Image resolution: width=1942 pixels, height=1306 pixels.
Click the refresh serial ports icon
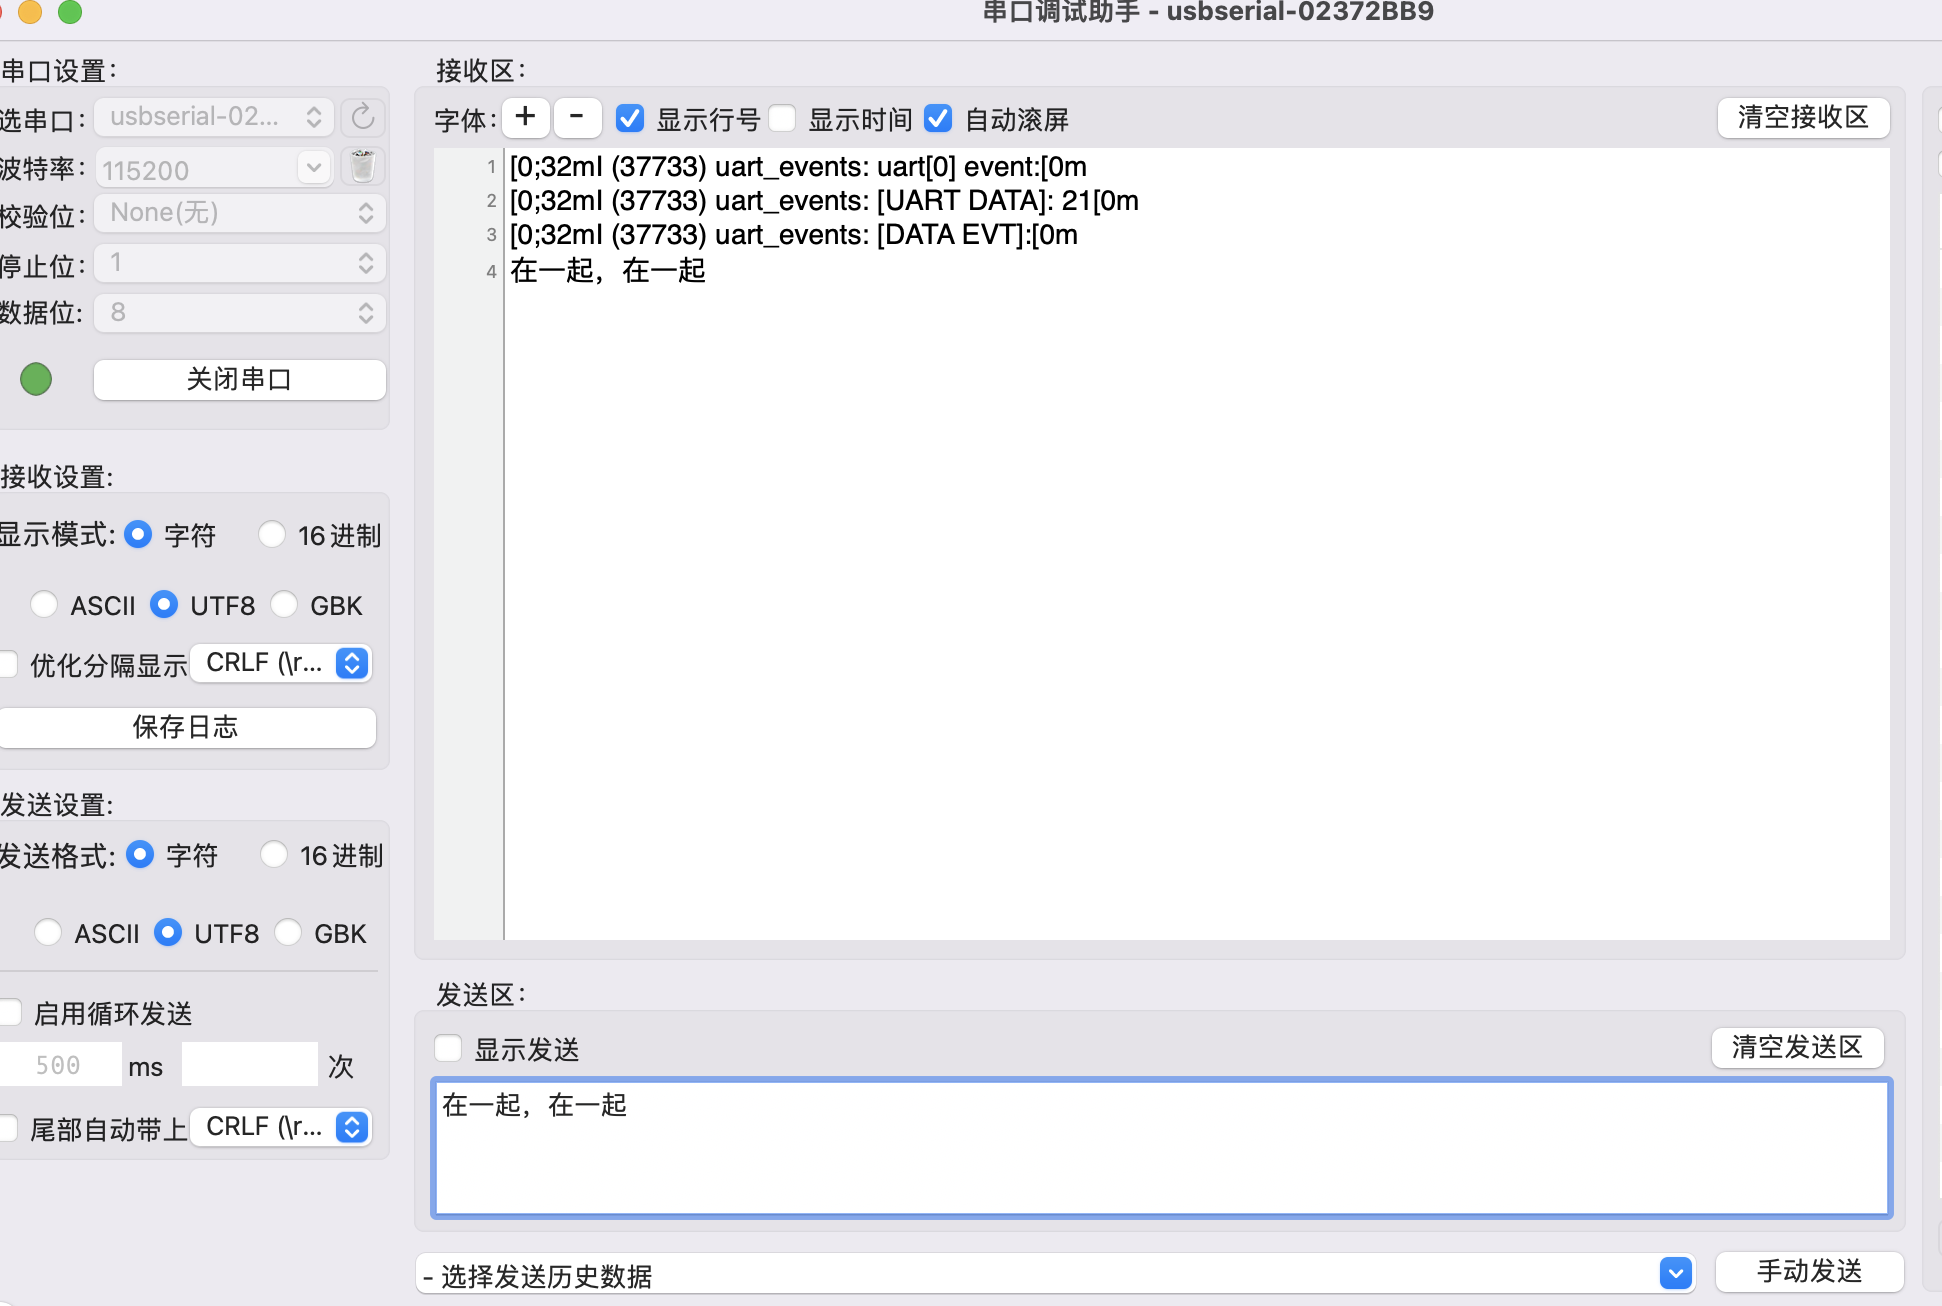(x=363, y=117)
